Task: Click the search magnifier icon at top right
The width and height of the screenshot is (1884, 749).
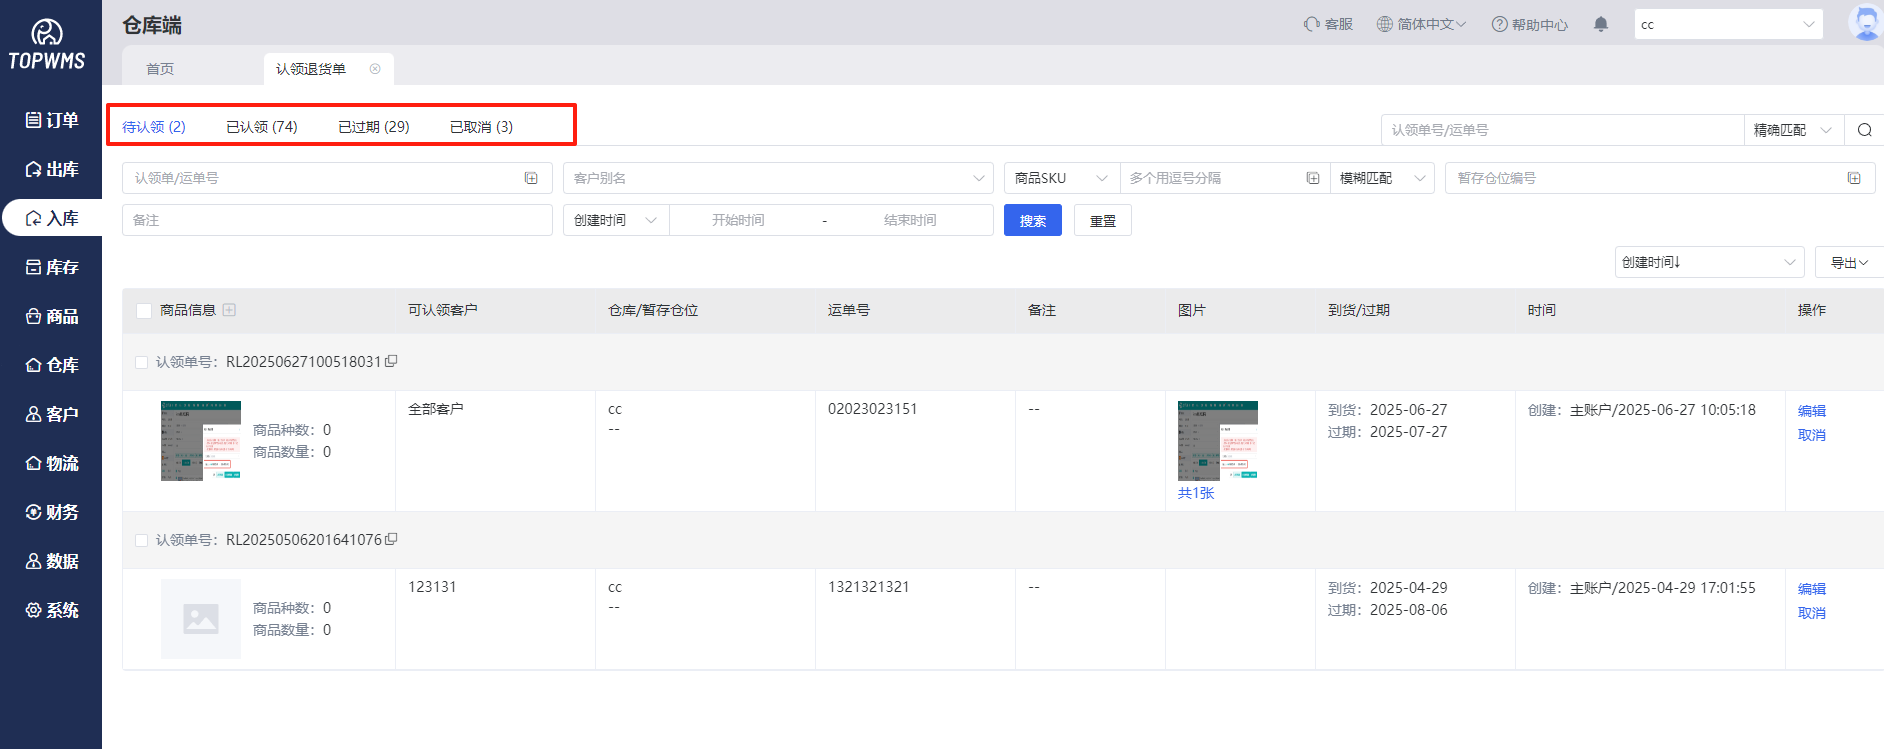Action: coord(1864,130)
